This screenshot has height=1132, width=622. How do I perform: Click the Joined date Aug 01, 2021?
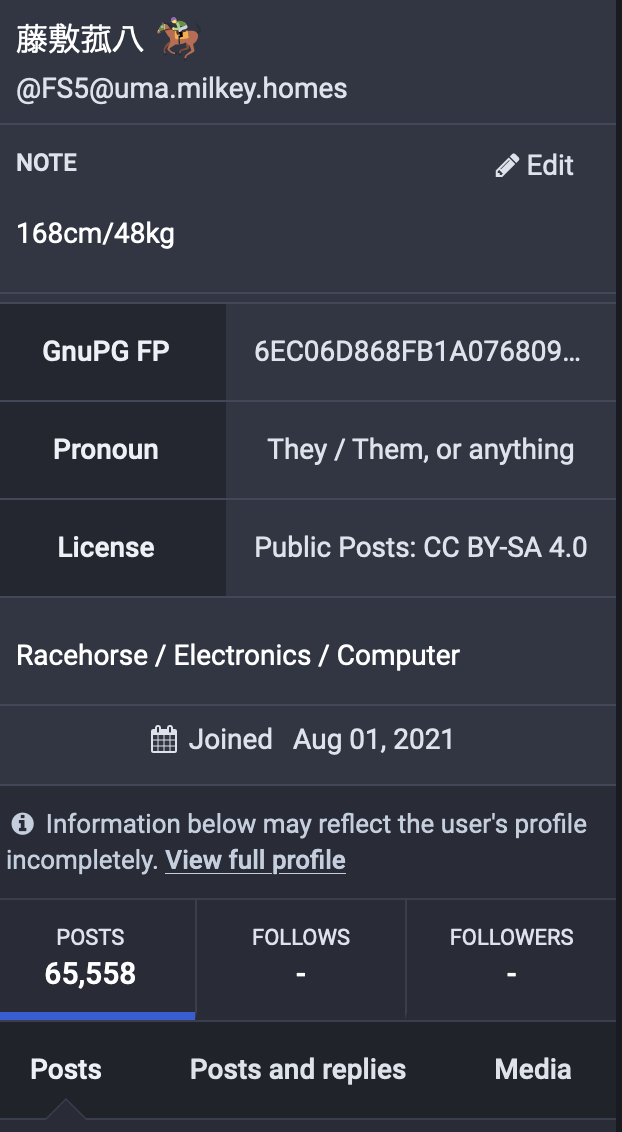click(x=373, y=740)
